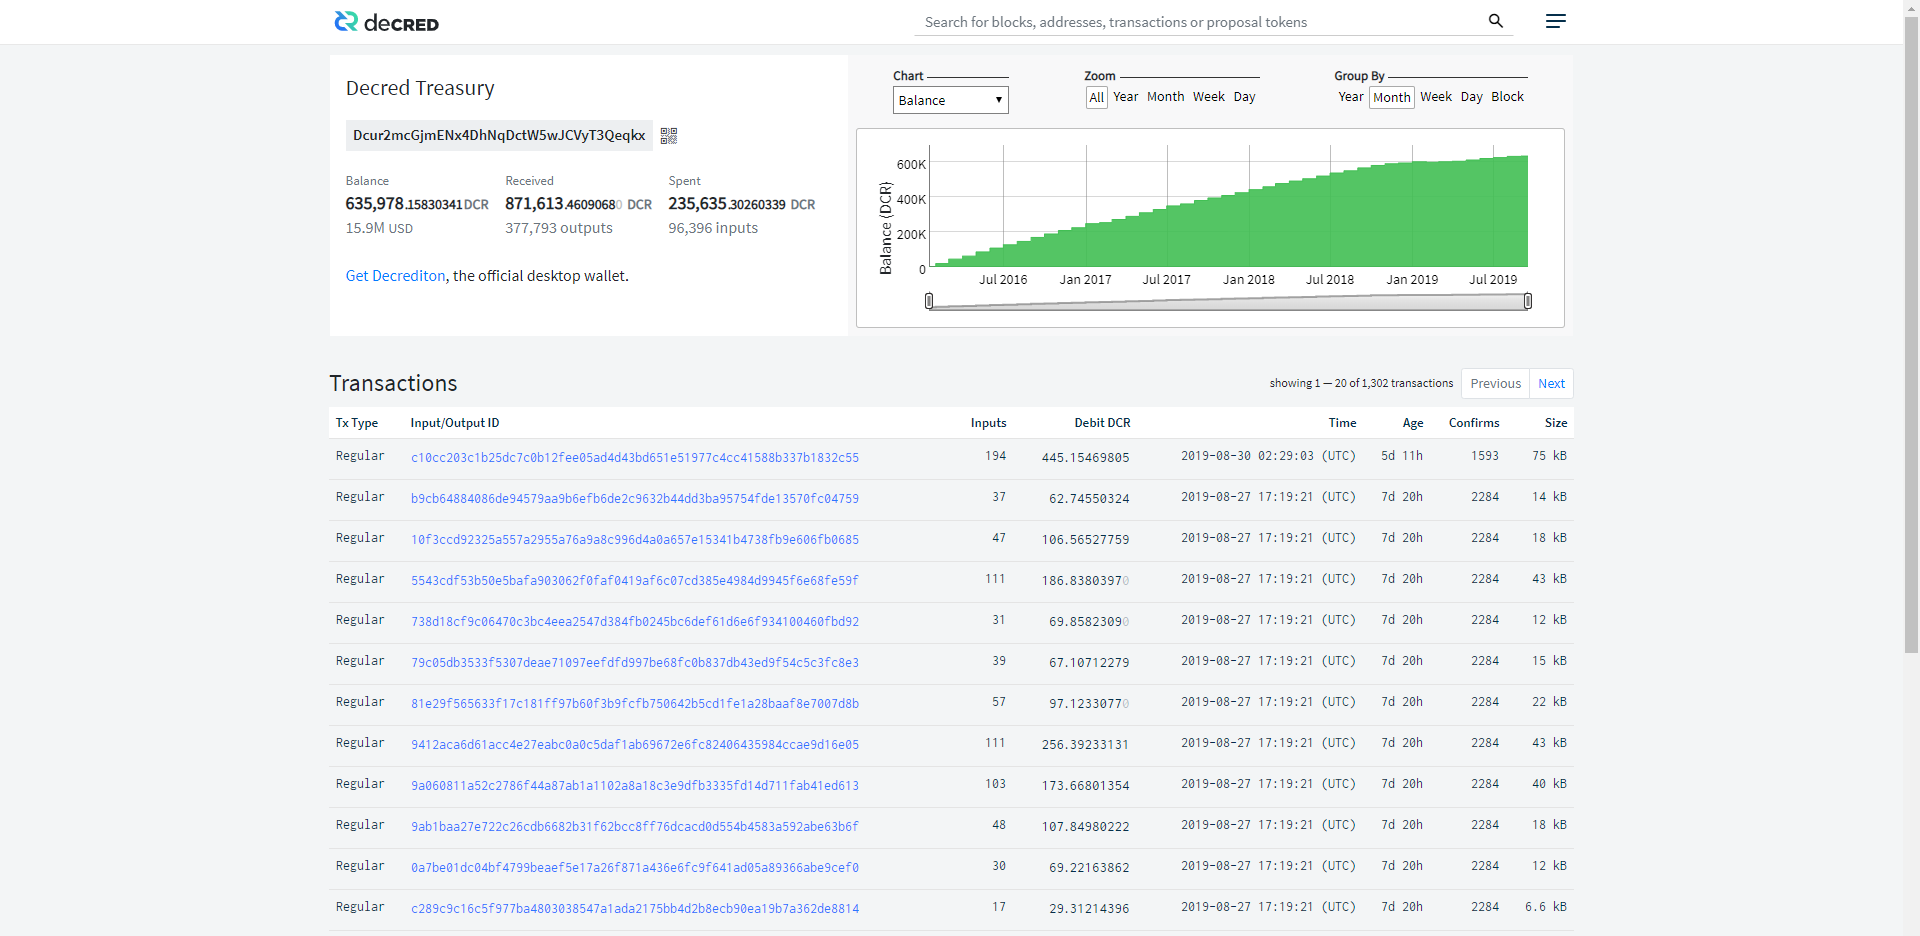Click the Debit DCR column header

(1102, 423)
